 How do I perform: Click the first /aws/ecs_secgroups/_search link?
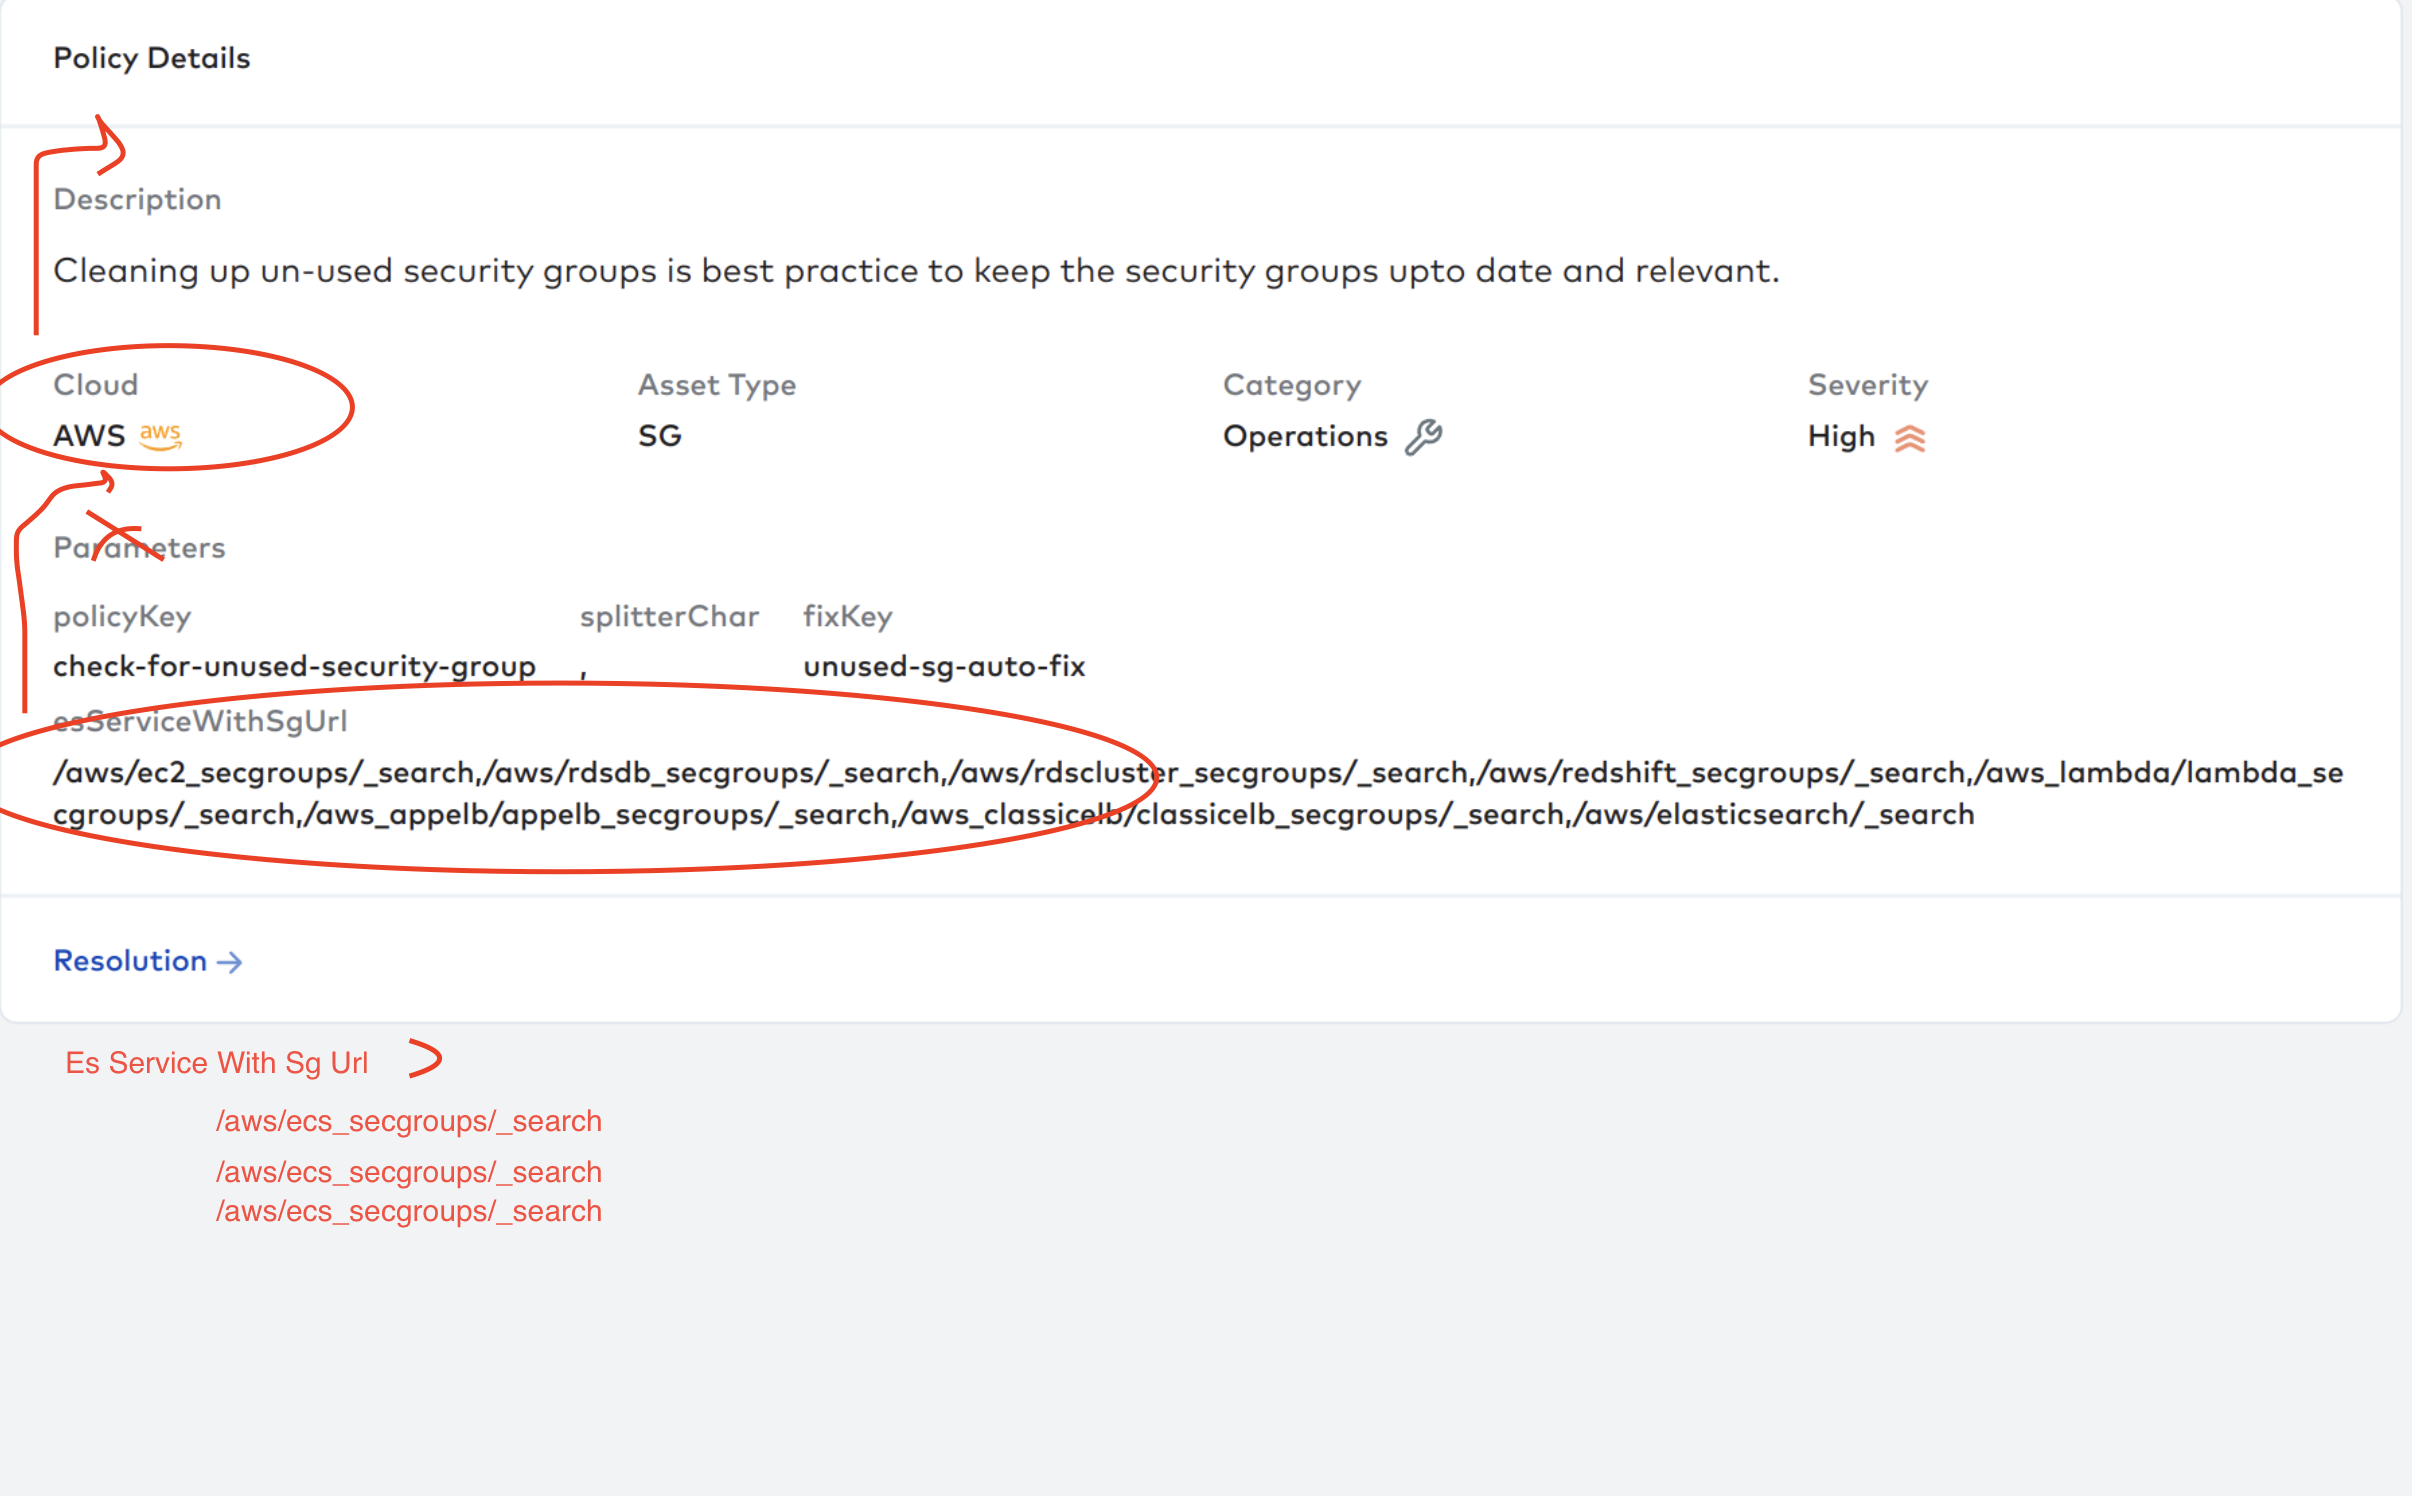pyautogui.click(x=409, y=1121)
